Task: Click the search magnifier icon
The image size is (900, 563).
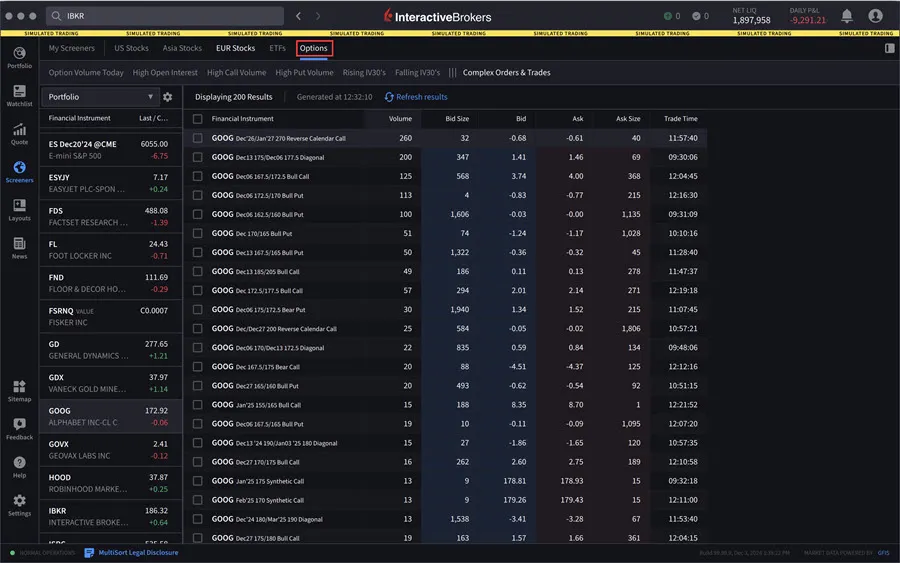Action: (56, 16)
